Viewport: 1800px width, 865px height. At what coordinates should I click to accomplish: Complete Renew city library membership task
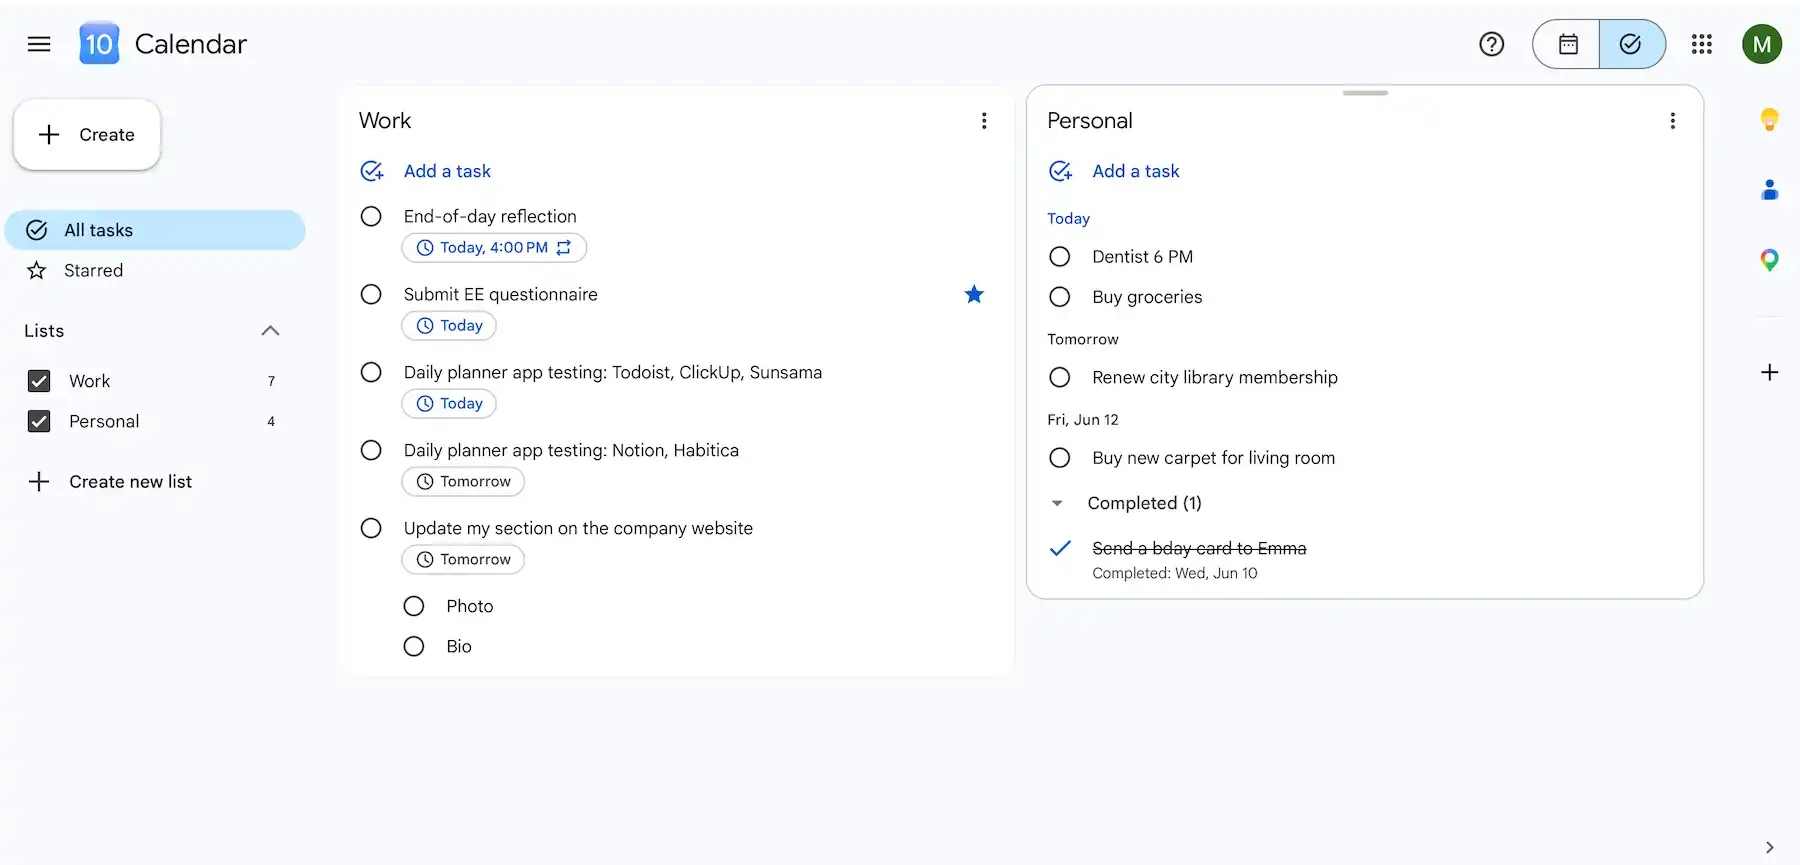(1060, 377)
